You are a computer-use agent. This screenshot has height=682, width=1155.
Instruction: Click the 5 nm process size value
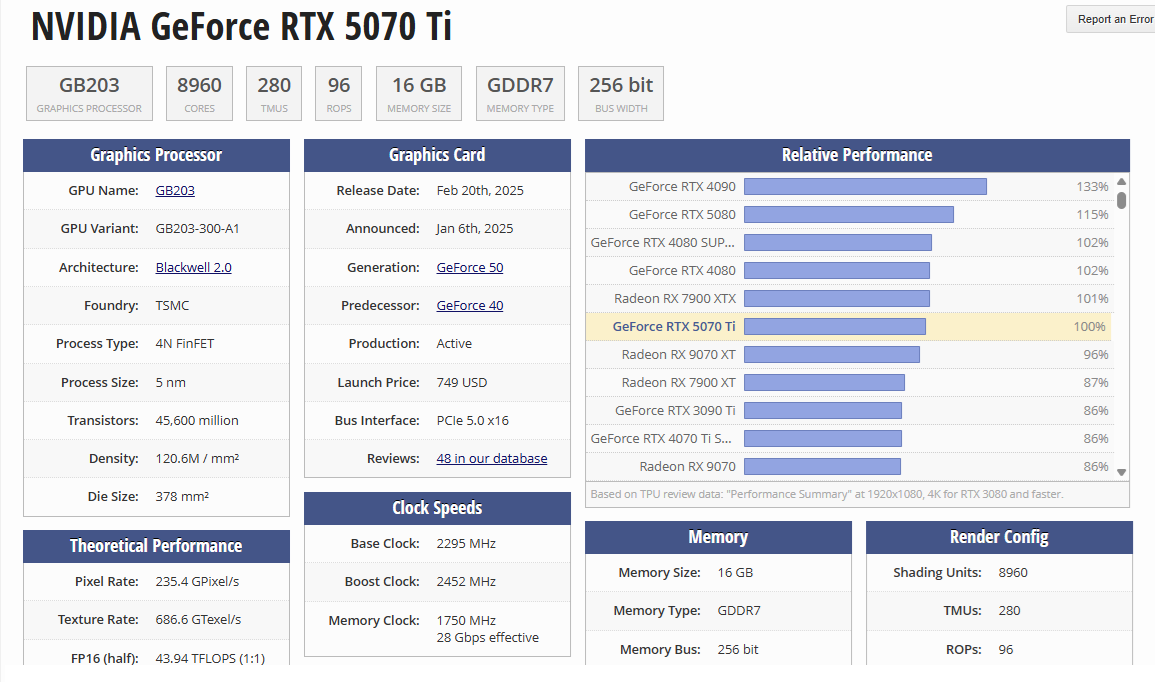coord(171,382)
